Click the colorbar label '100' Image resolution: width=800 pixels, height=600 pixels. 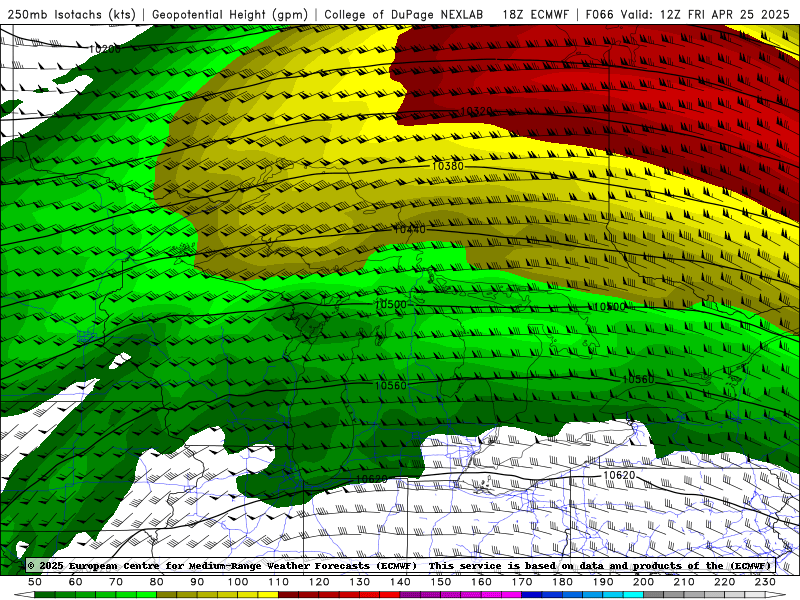click(238, 582)
